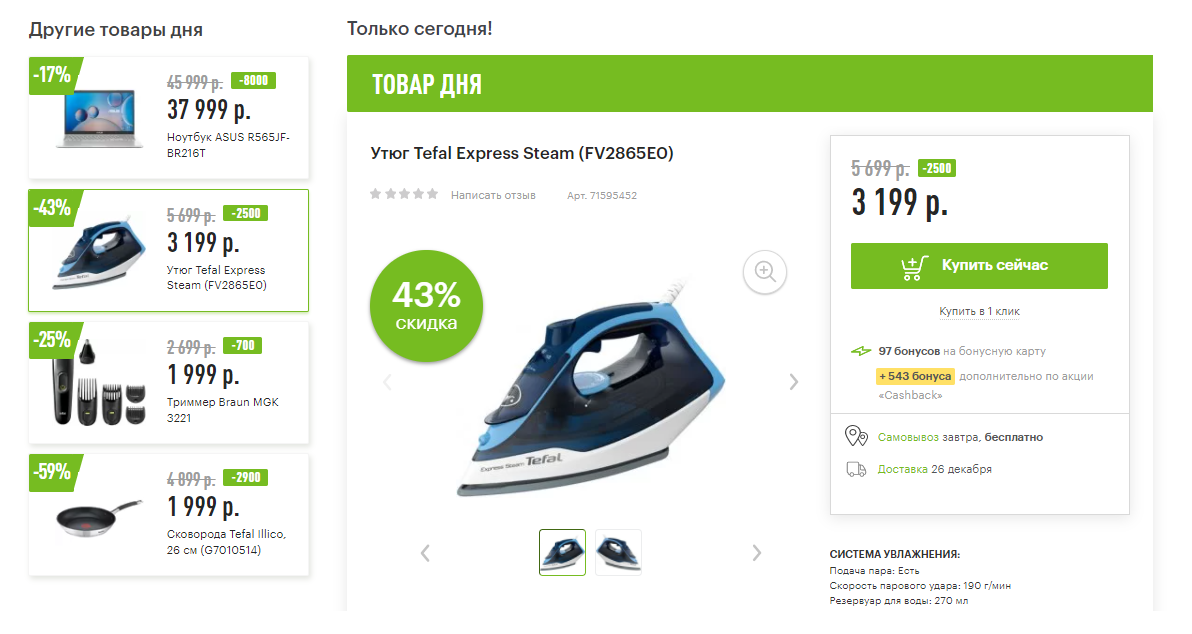This screenshot has height=634, width=1192.
Task: Open the Tefal Illico frying pan deal
Action: pyautogui.click(x=168, y=515)
